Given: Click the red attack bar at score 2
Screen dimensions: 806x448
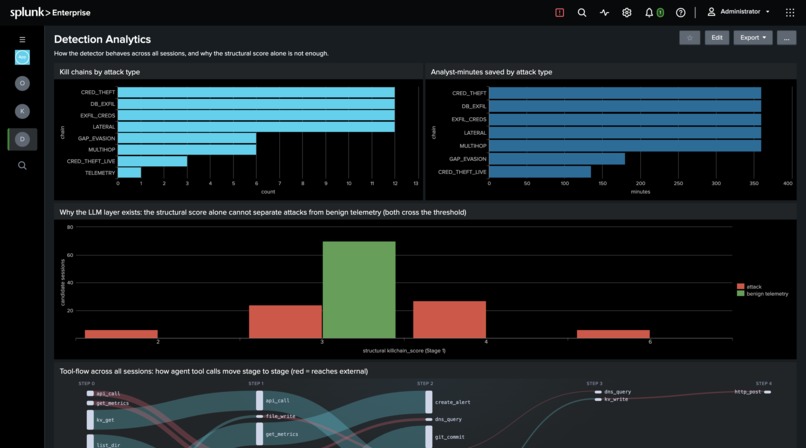Looking at the screenshot, I should pyautogui.click(x=121, y=334).
